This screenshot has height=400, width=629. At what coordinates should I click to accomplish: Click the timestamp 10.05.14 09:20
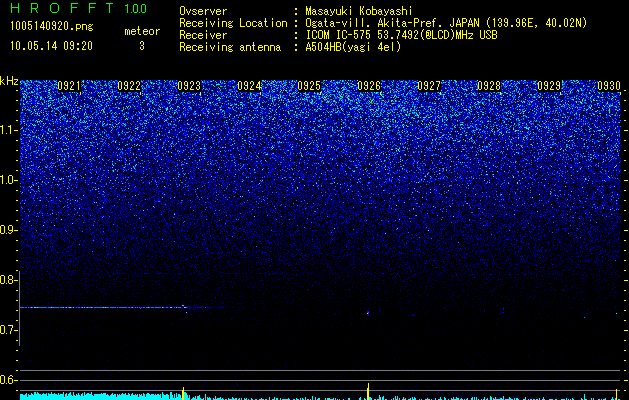[x=51, y=46]
